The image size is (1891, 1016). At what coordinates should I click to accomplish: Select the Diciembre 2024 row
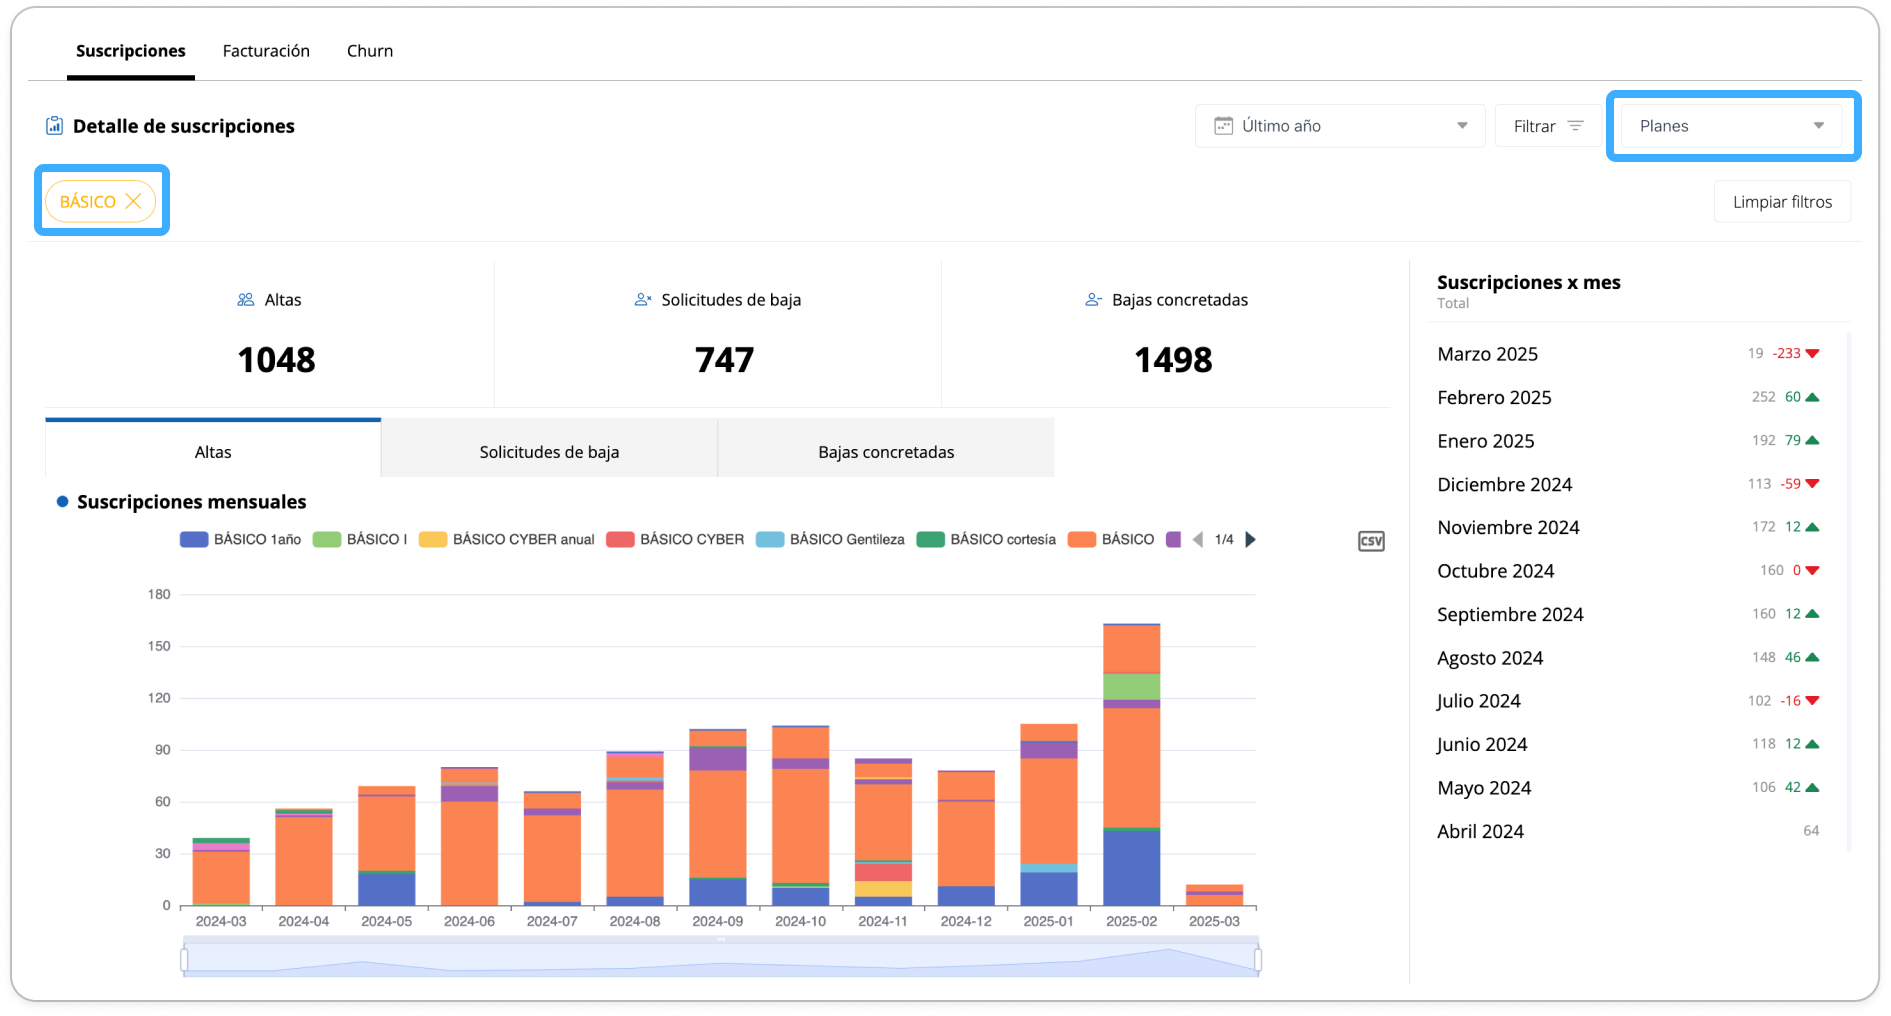(x=1628, y=484)
